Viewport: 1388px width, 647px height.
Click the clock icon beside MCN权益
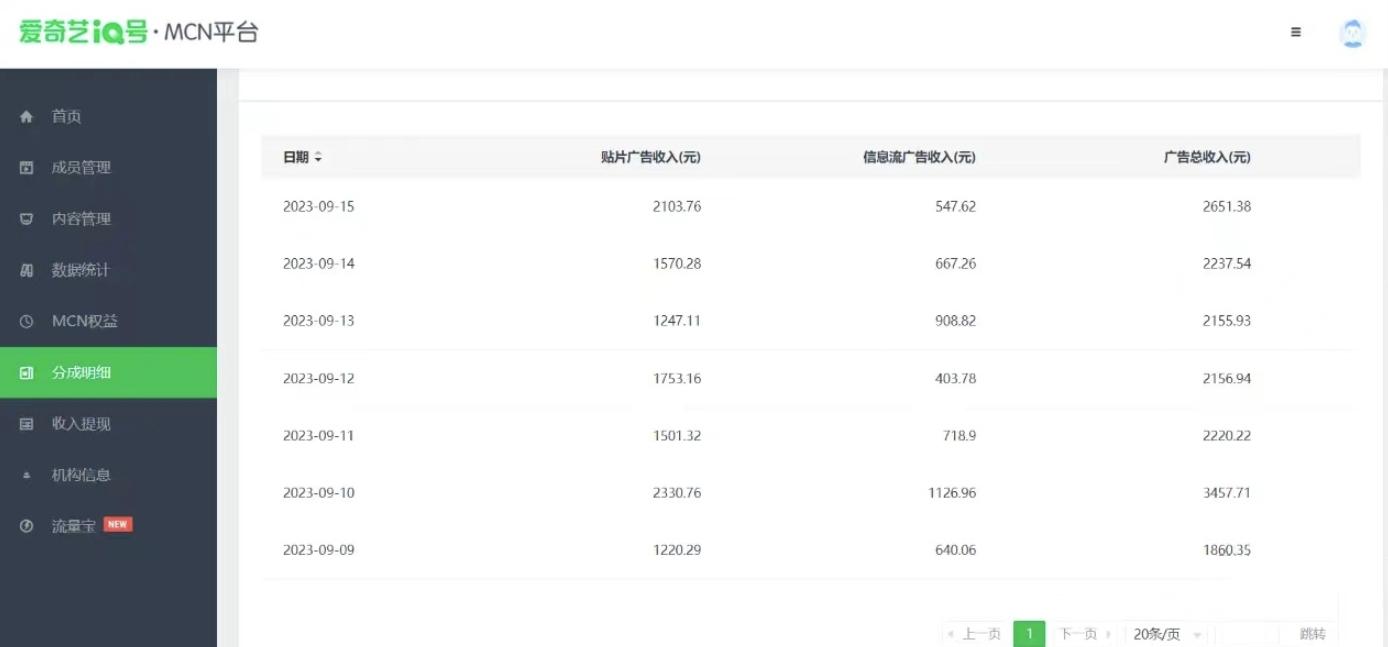pos(25,321)
